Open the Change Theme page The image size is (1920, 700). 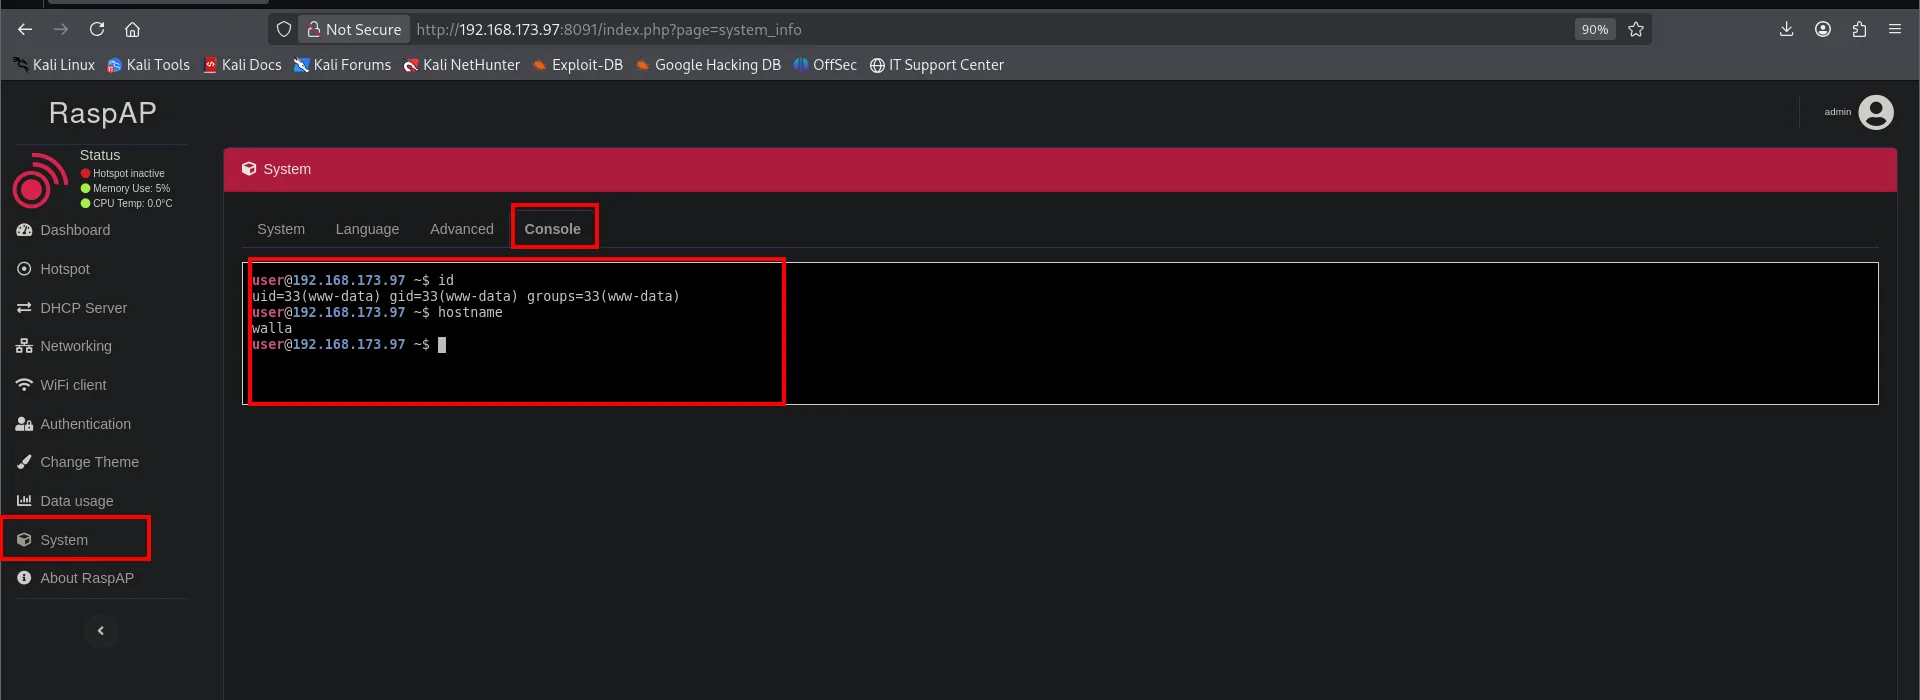[78, 462]
